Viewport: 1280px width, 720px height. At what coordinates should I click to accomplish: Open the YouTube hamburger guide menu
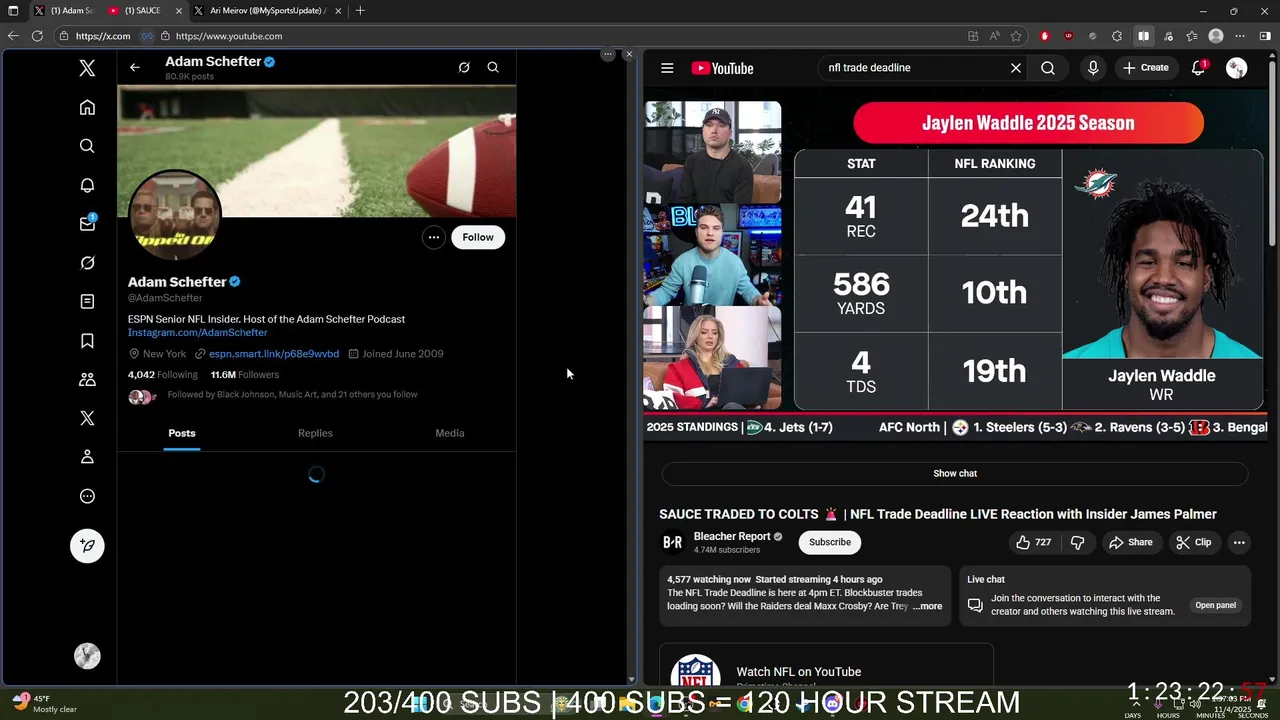pyautogui.click(x=667, y=68)
